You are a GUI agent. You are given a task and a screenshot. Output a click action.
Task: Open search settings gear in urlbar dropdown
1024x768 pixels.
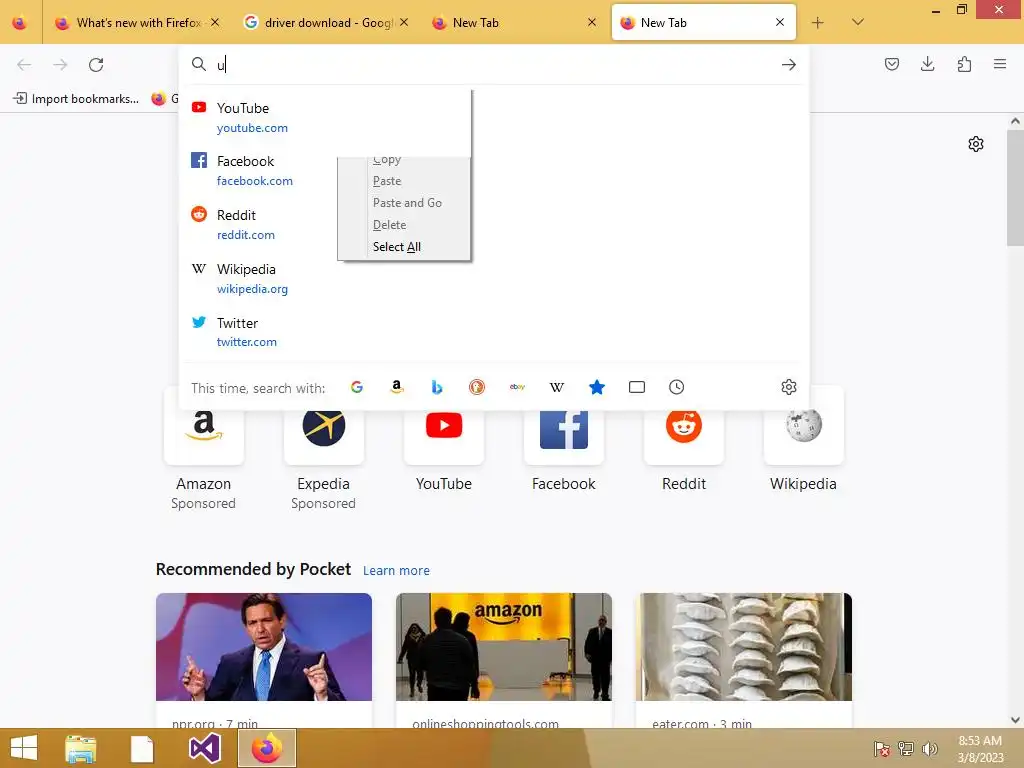pos(789,387)
